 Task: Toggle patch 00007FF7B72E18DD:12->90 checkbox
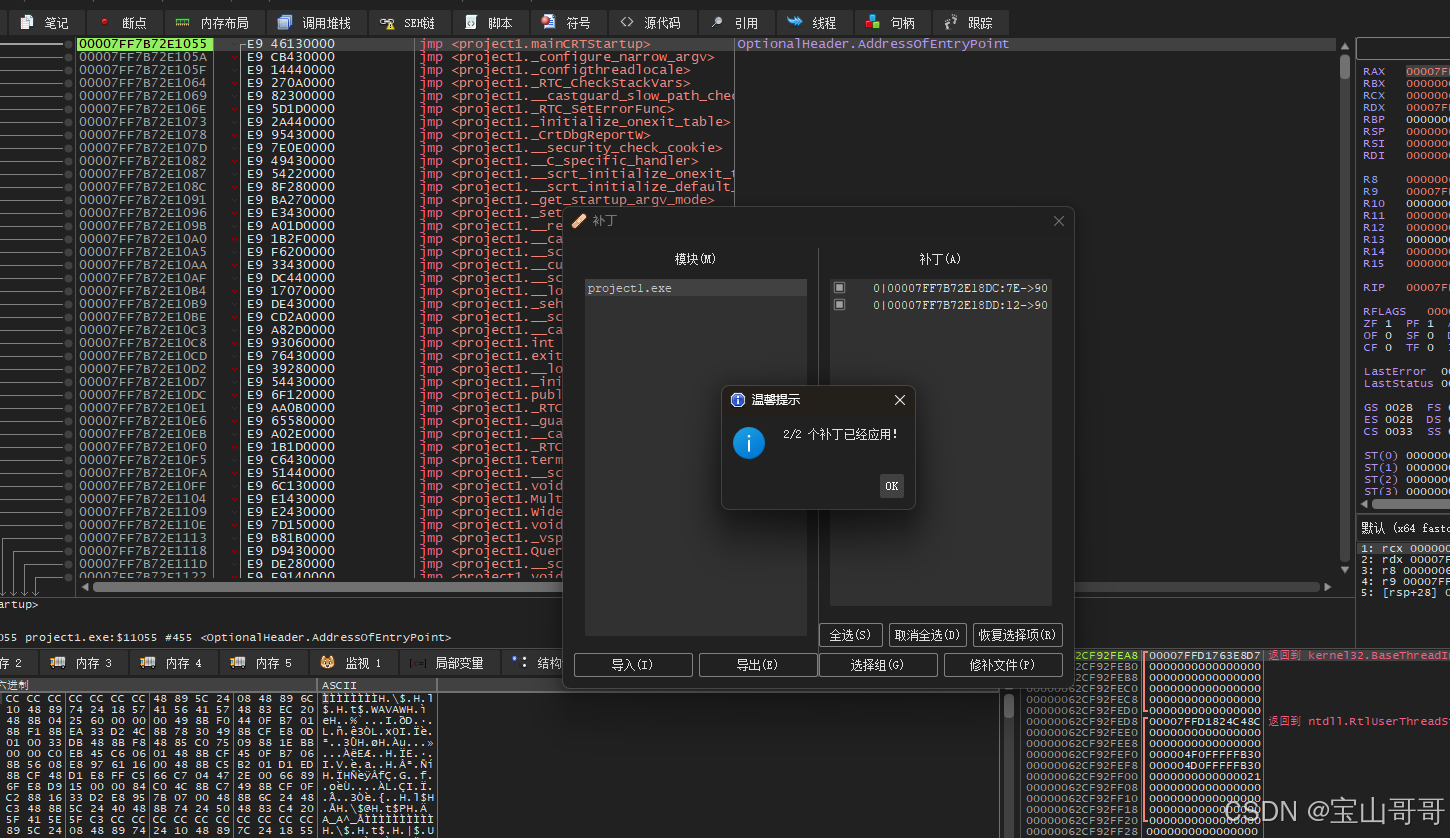pos(840,304)
